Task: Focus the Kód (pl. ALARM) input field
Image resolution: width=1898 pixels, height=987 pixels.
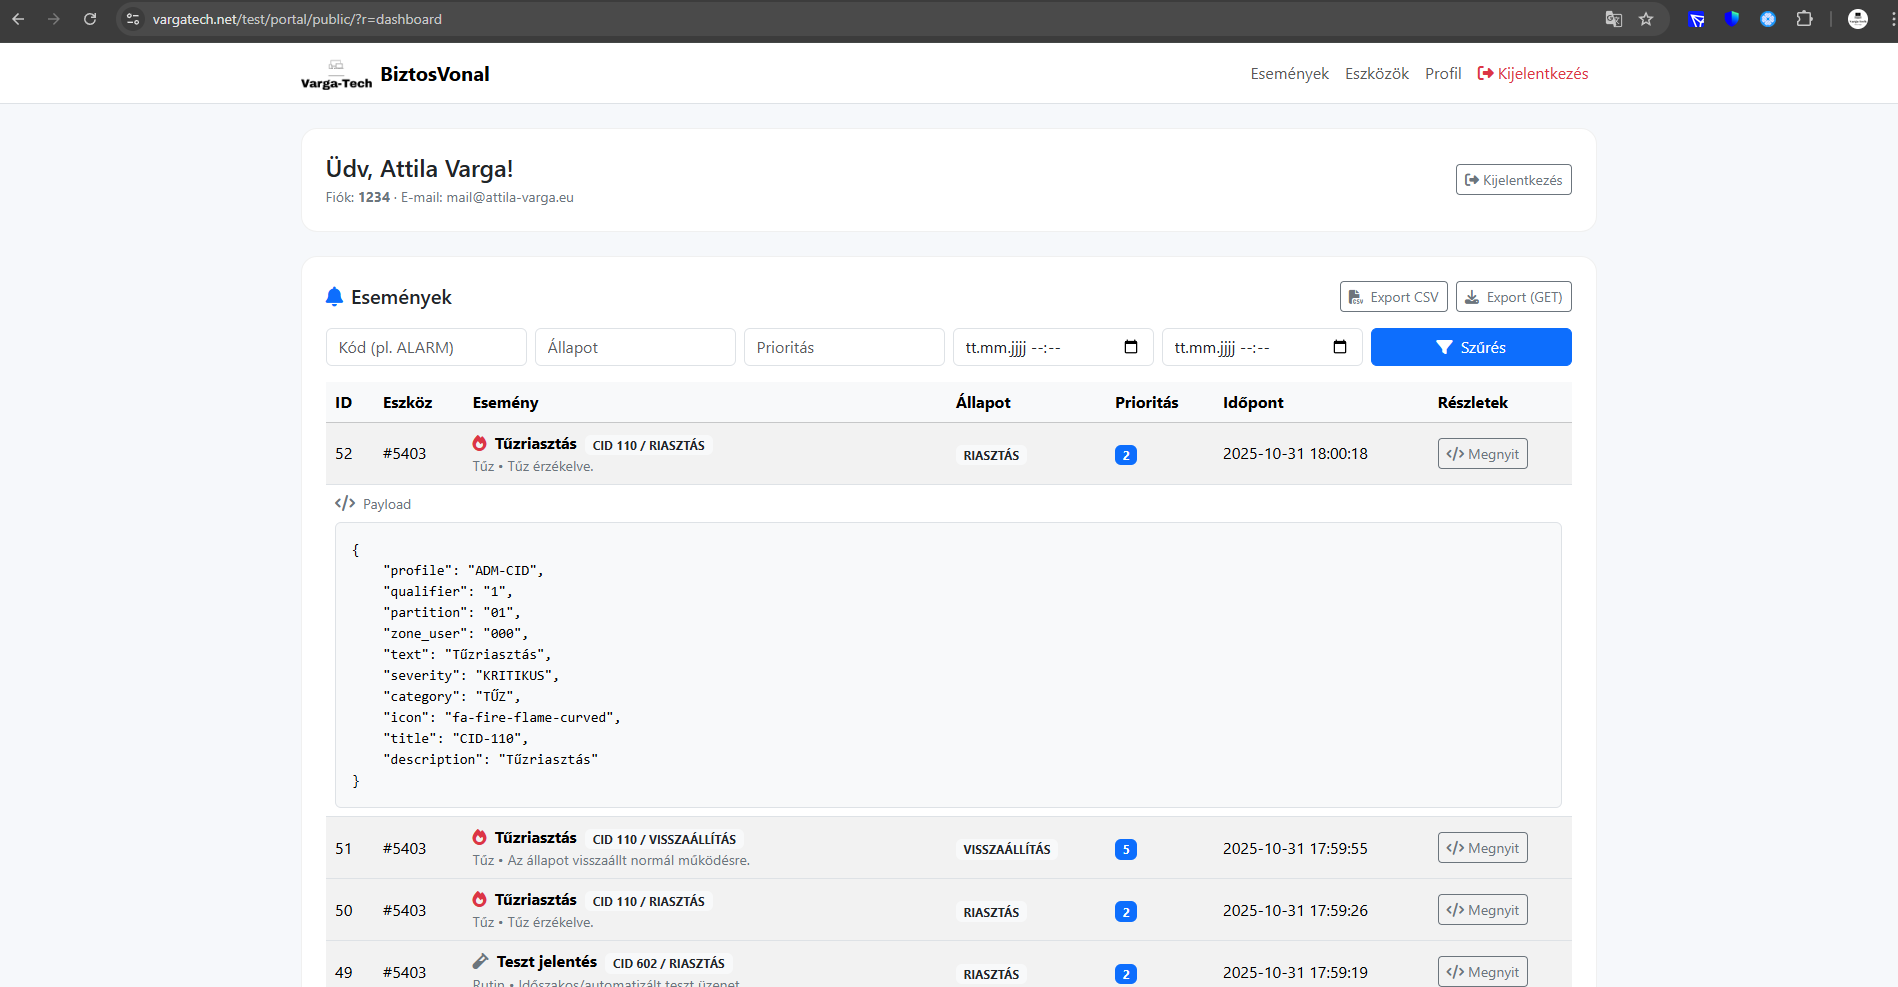Action: 426,347
